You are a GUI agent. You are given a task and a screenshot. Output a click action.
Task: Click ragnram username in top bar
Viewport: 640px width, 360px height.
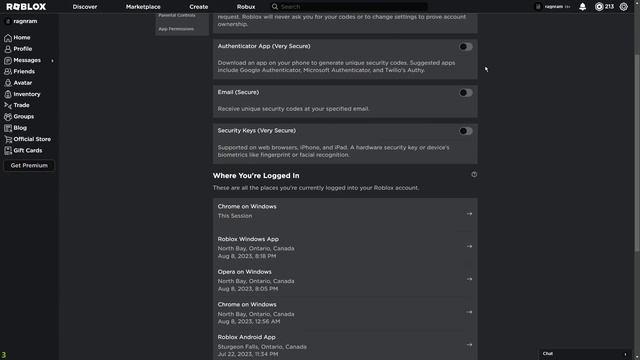(554, 7)
